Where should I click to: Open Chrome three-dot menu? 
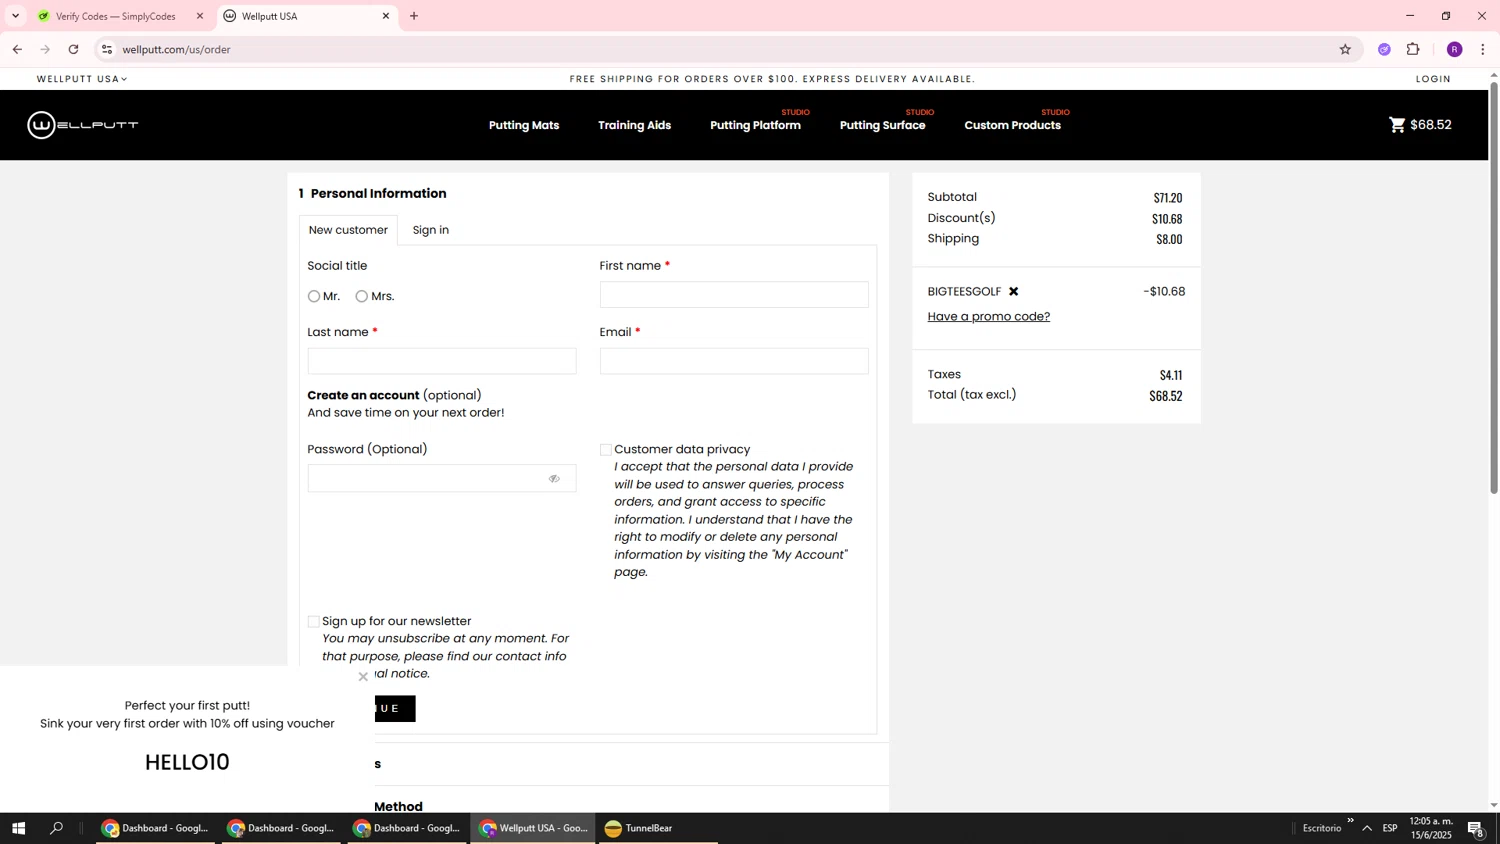(x=1482, y=49)
